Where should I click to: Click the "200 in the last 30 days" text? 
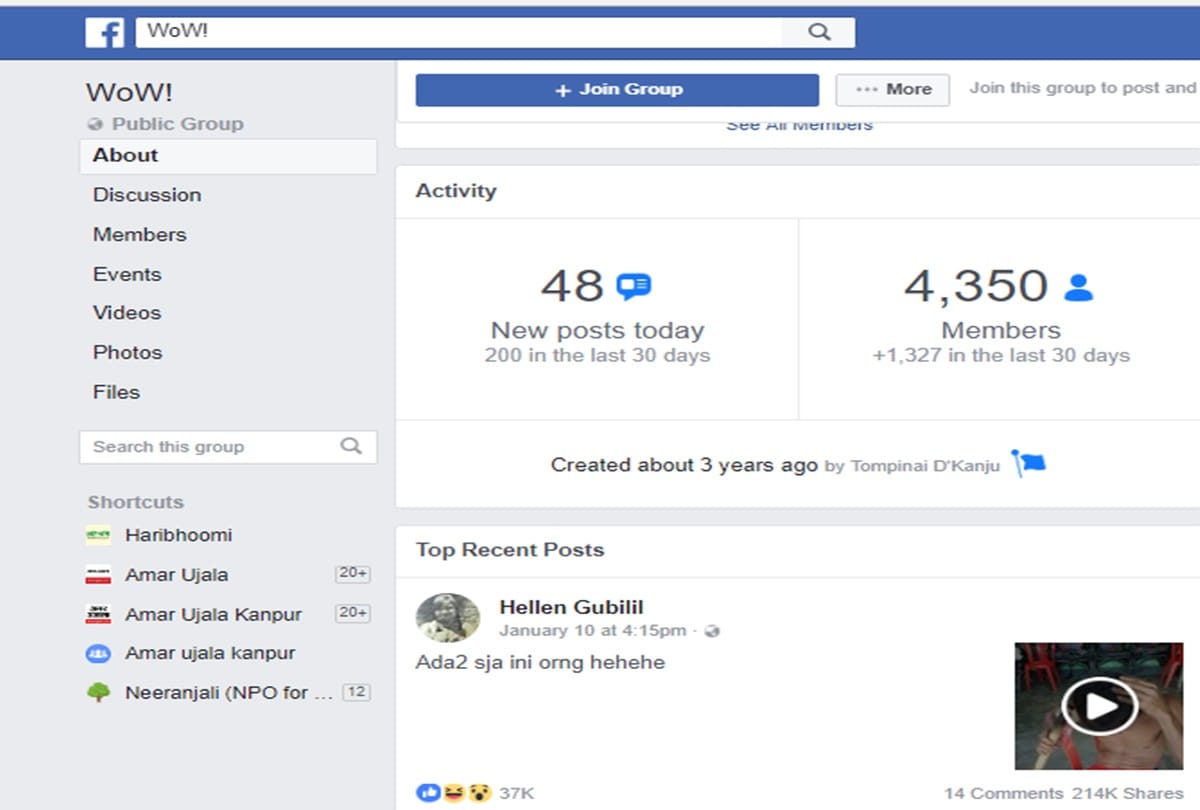pyautogui.click(x=598, y=356)
